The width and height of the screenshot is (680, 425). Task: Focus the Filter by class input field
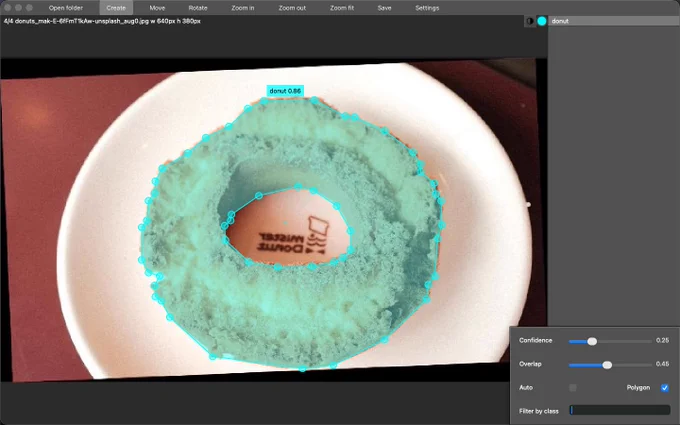(x=620, y=410)
